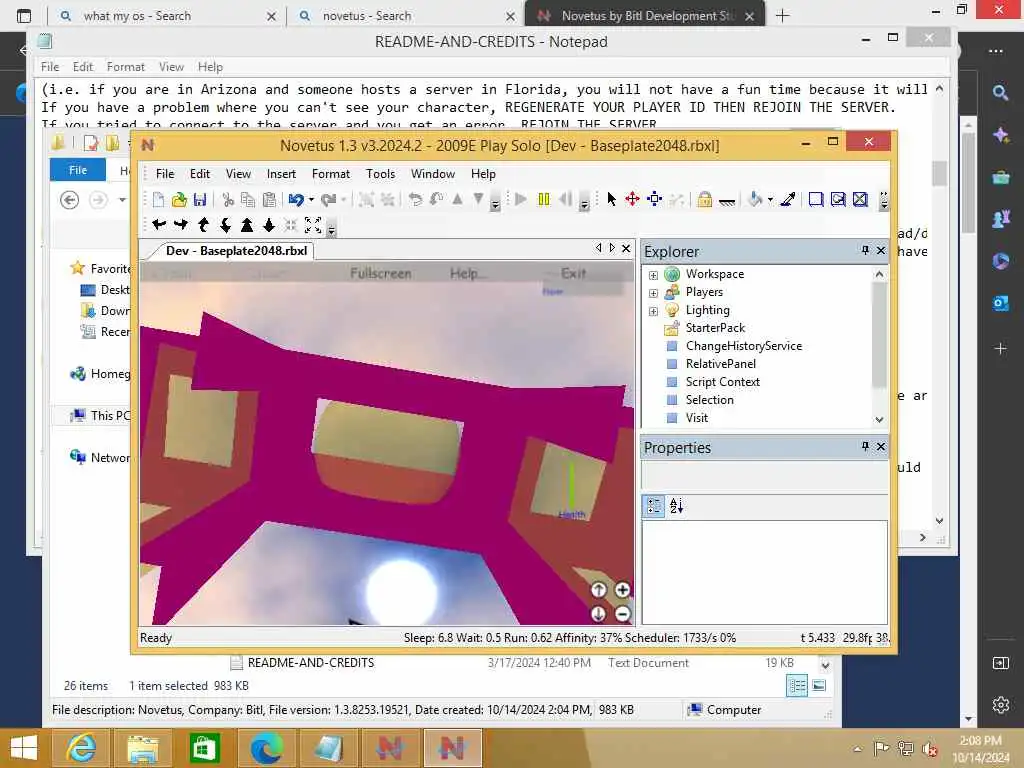Open a file using the folder icon
This screenshot has width=1024, height=768.
179,200
